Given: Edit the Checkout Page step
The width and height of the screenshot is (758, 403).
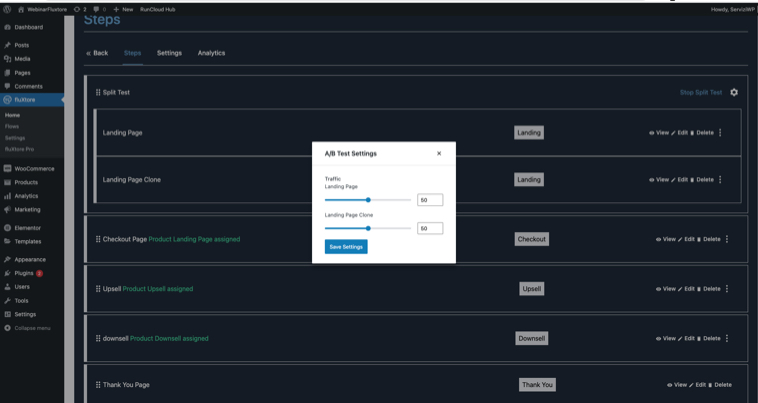Looking at the screenshot, I should (x=685, y=239).
